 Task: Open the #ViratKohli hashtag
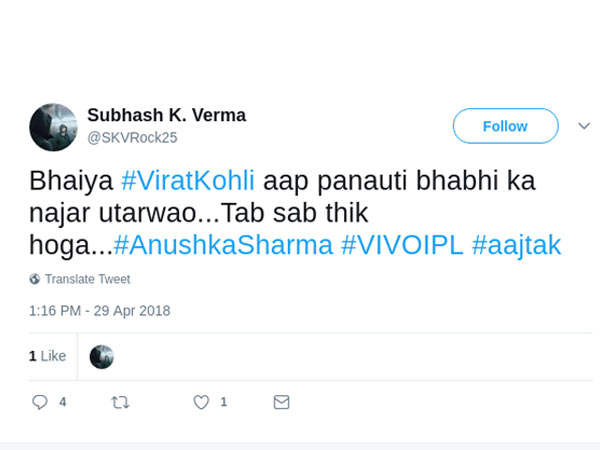(x=188, y=182)
